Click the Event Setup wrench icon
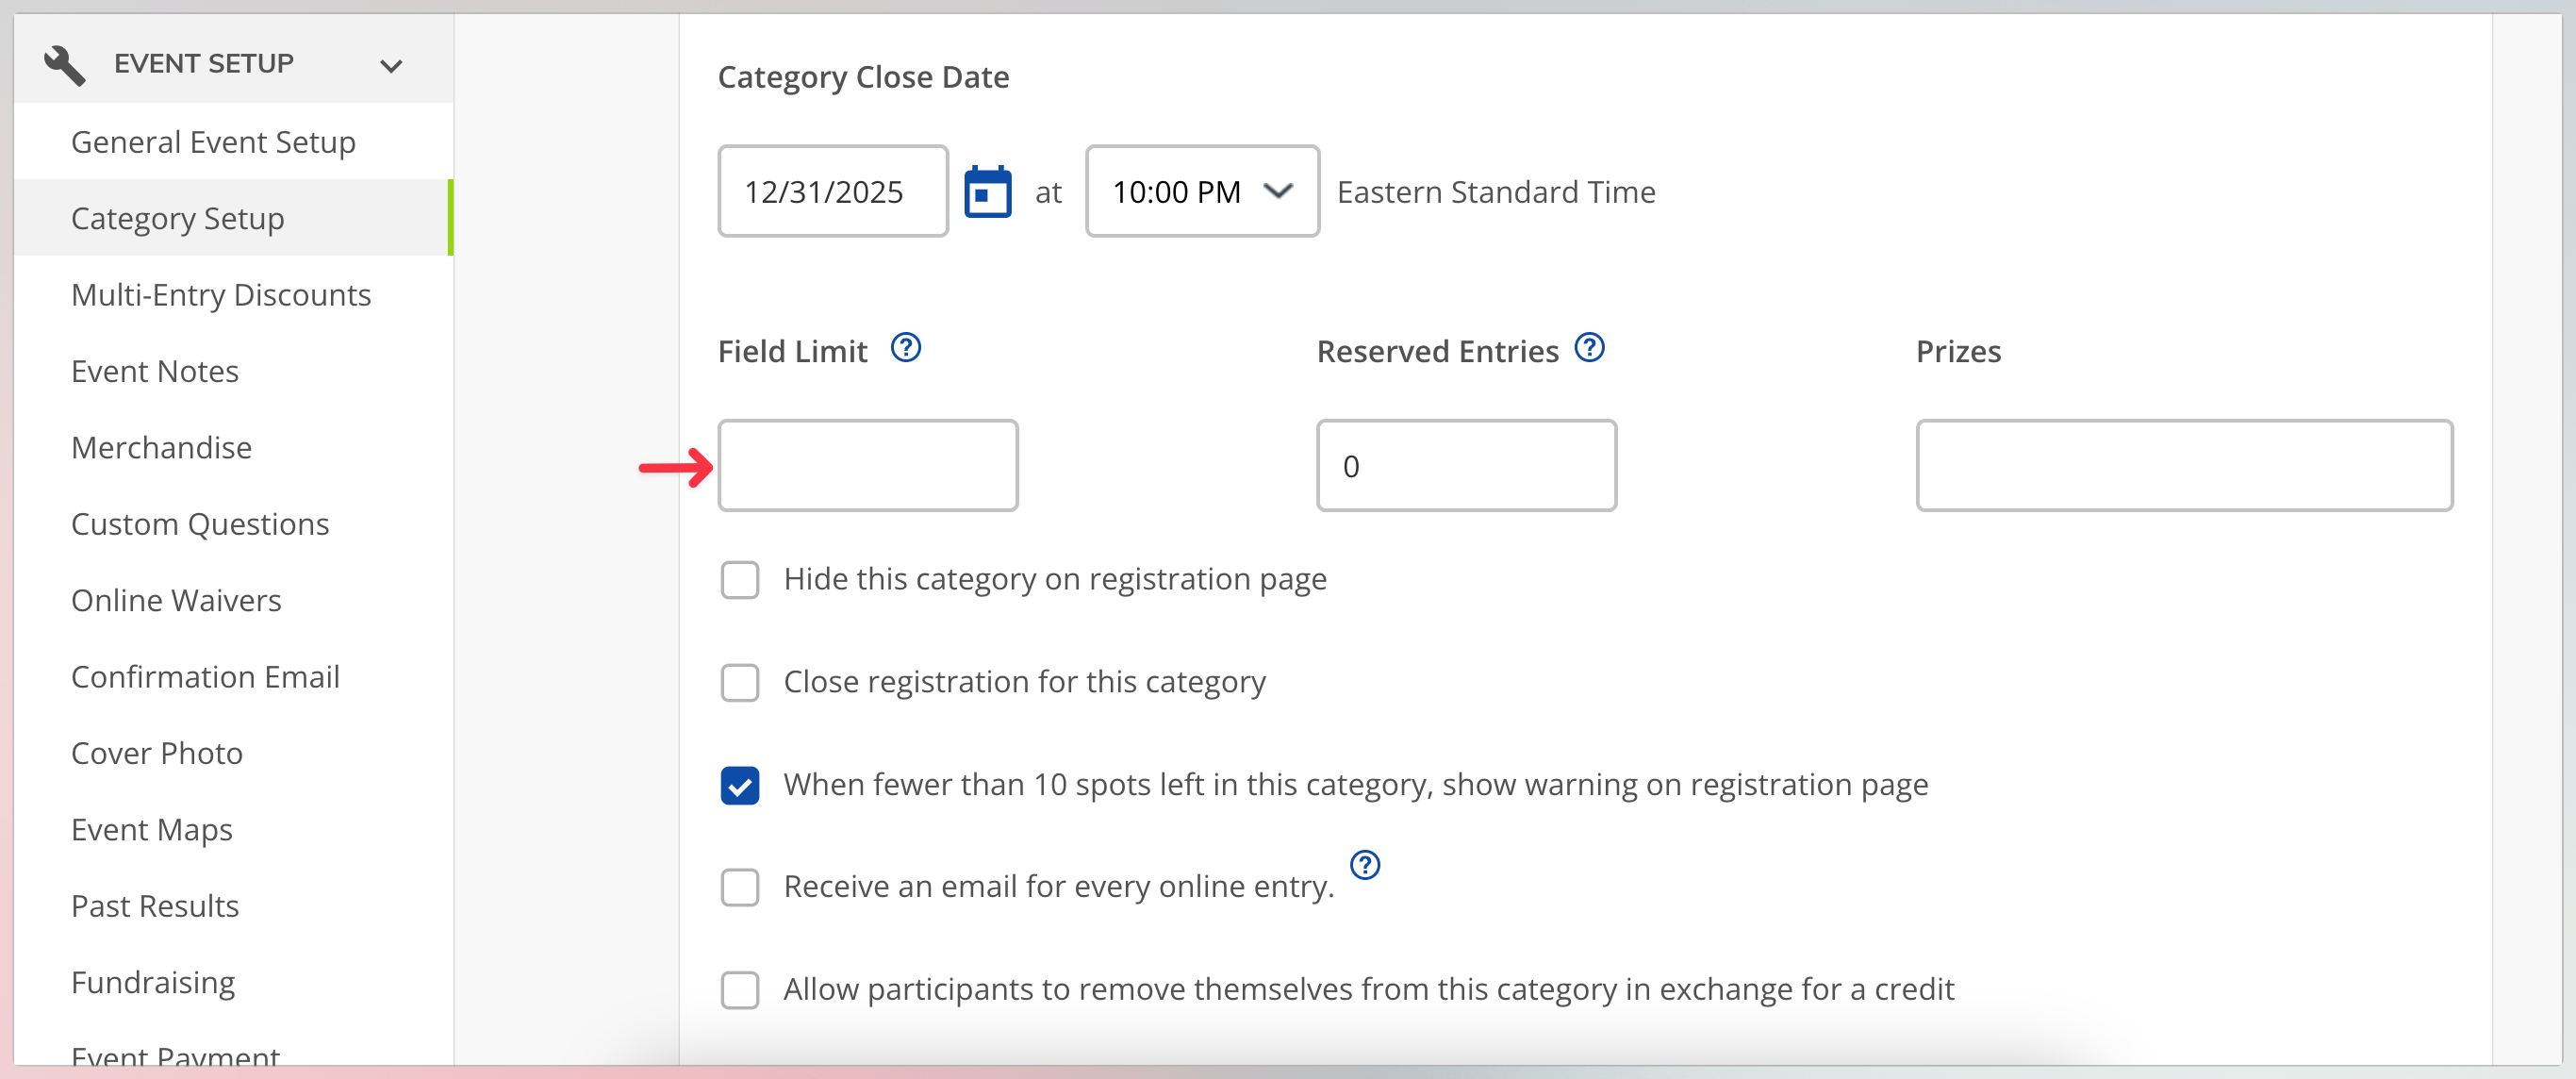The image size is (2576, 1079). click(x=65, y=65)
